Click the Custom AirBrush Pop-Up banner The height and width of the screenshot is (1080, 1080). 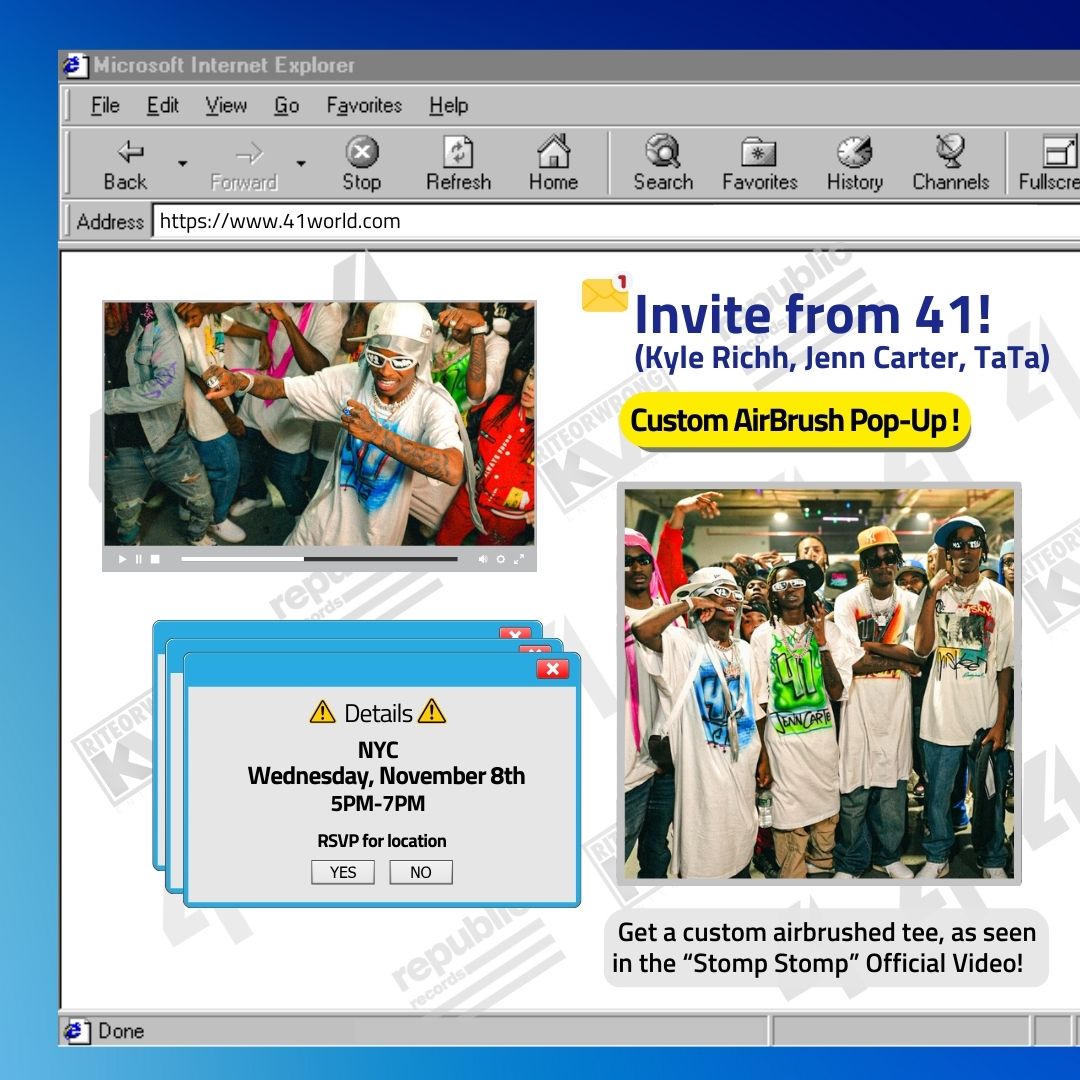click(795, 420)
